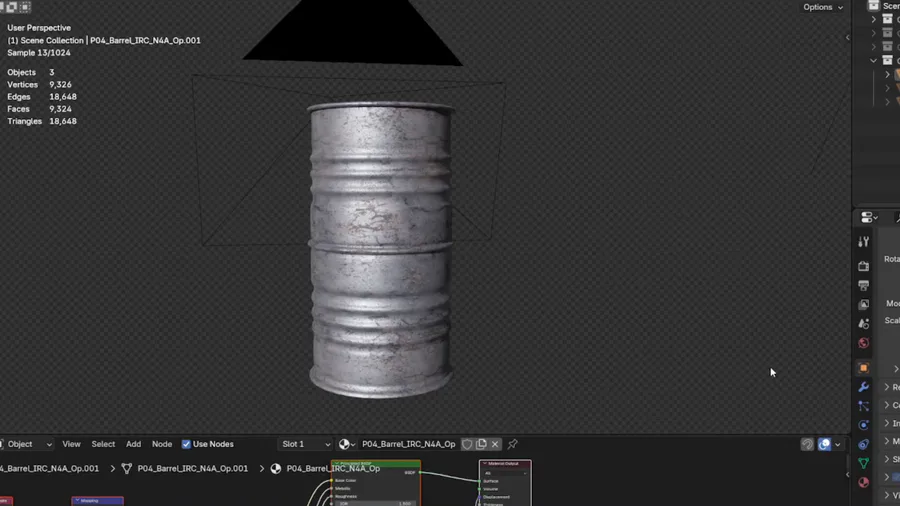Viewport: 900px width, 506px height.
Task: Open the Render properties tab
Action: click(x=863, y=266)
